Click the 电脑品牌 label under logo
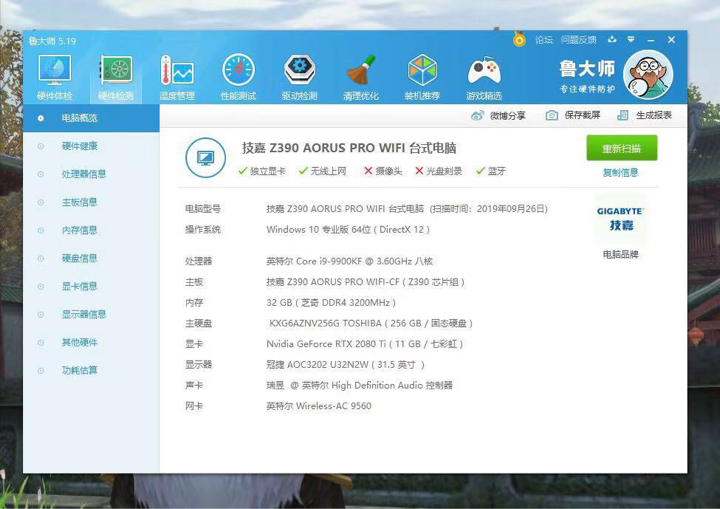Viewport: 720px width, 509px height. point(620,254)
